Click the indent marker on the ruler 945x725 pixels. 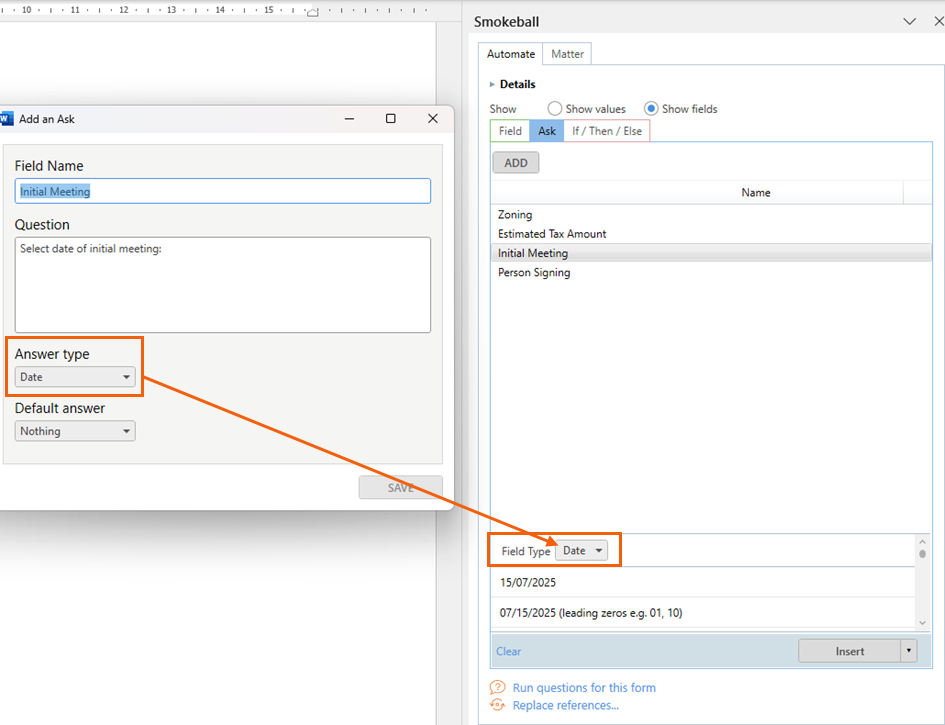click(312, 11)
